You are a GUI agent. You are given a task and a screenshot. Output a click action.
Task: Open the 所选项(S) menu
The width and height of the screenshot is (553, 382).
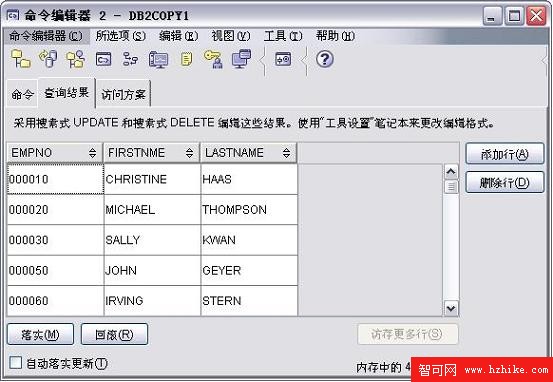121,36
